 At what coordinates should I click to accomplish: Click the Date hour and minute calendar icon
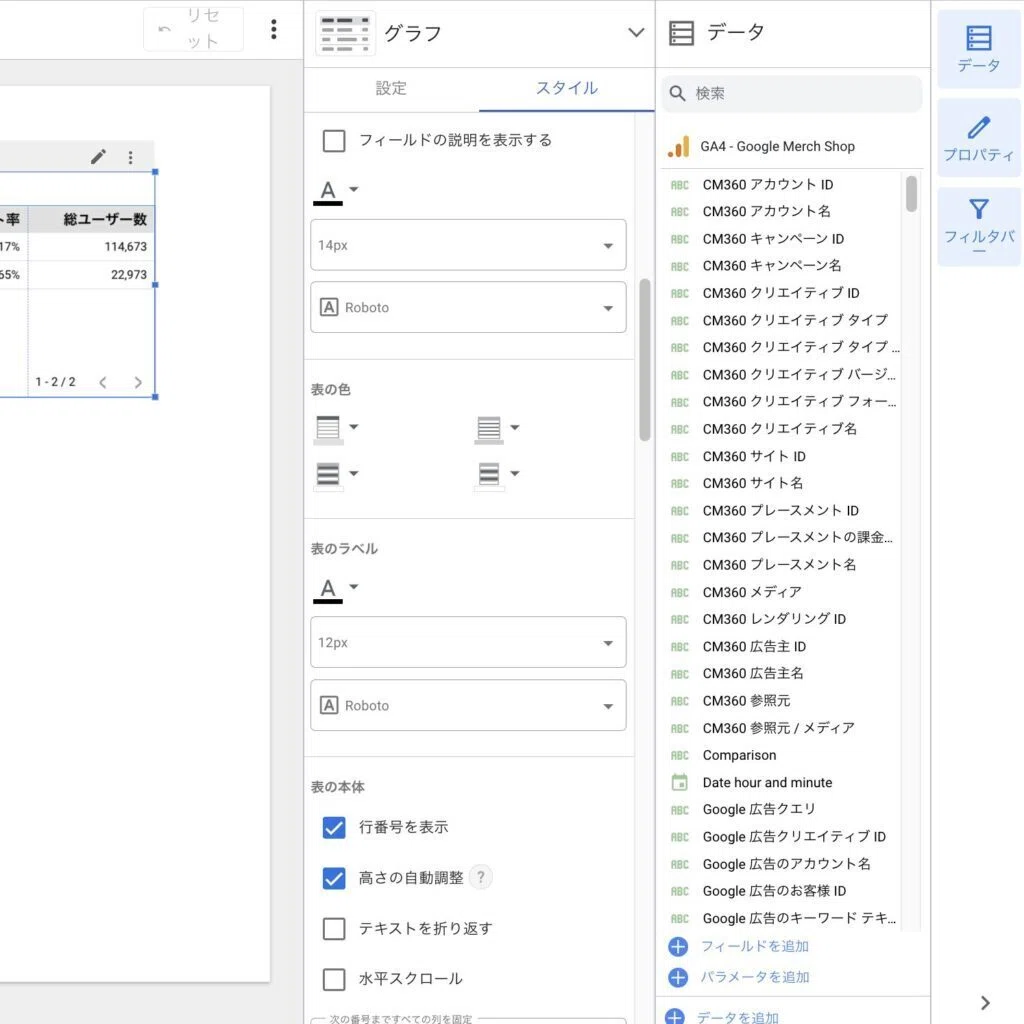[680, 782]
